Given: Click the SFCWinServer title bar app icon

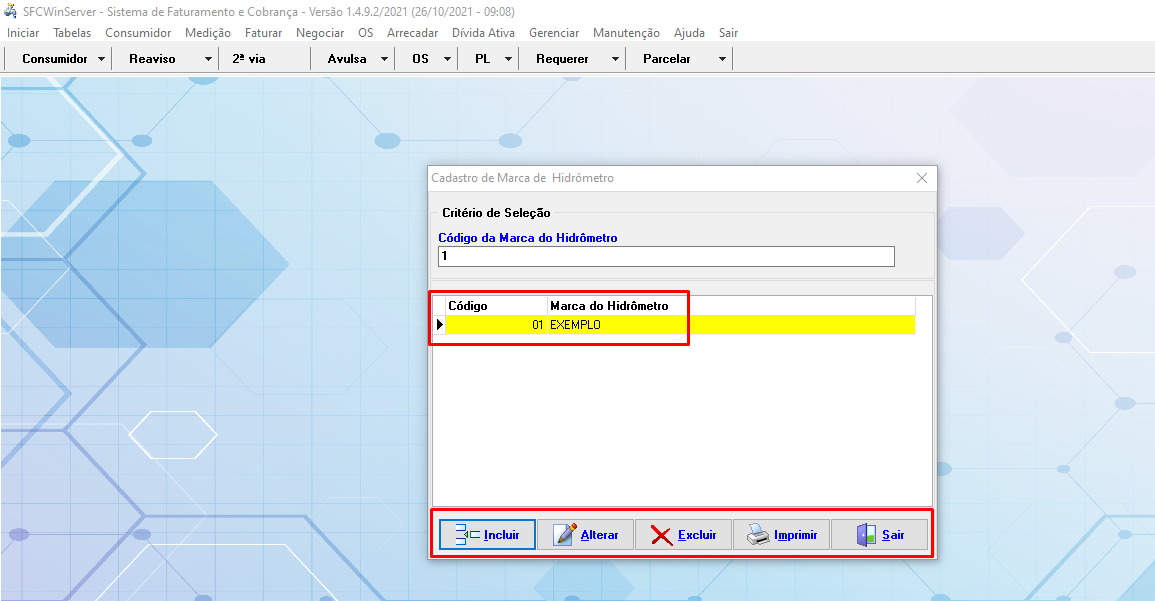Looking at the screenshot, I should pos(11,11).
